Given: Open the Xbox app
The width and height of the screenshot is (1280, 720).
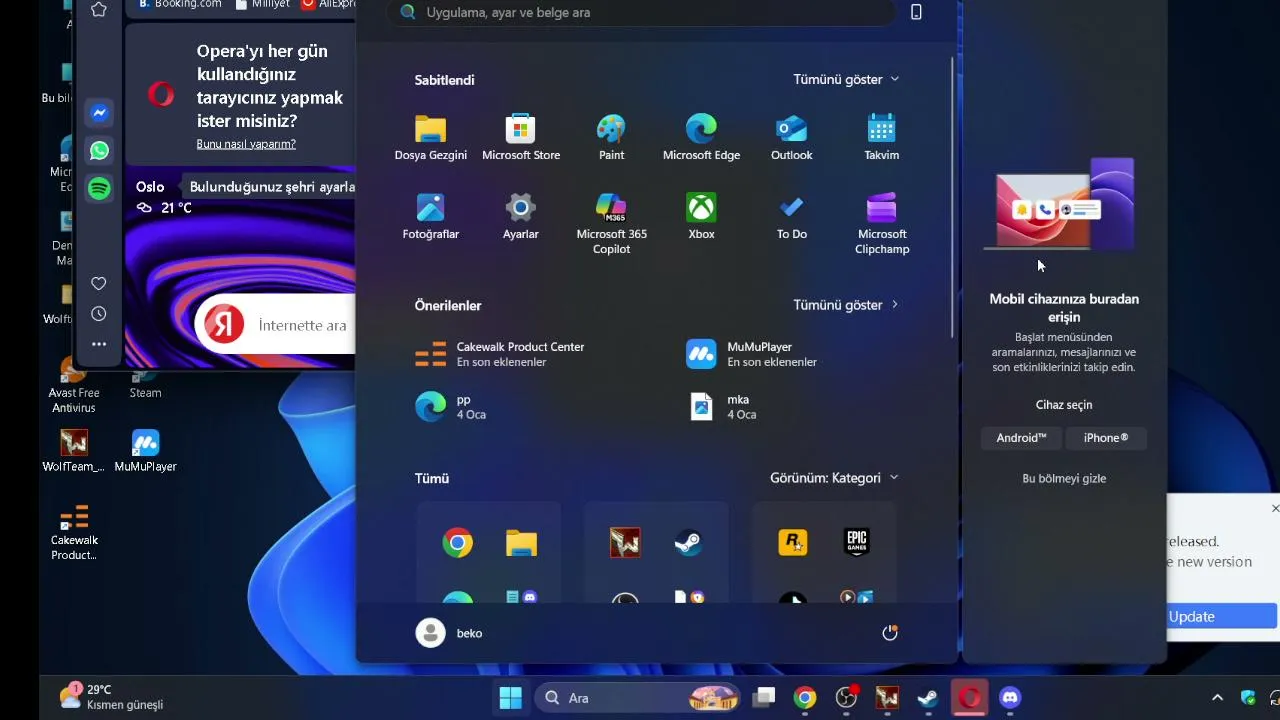Looking at the screenshot, I should [701, 217].
